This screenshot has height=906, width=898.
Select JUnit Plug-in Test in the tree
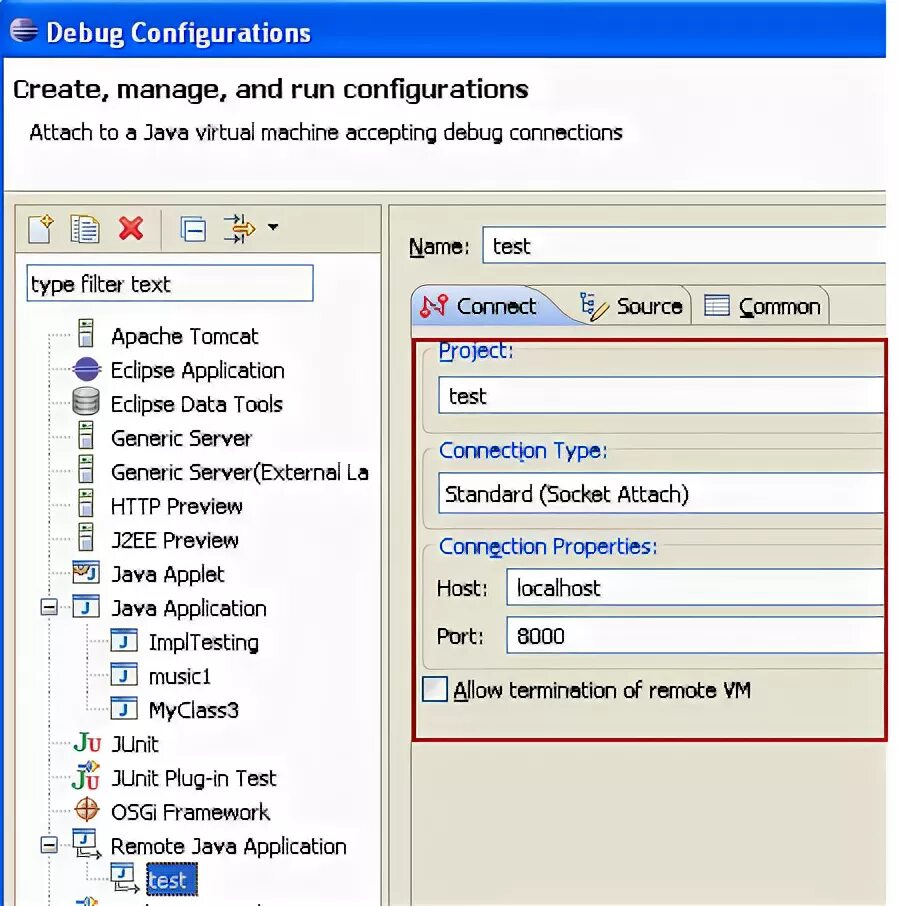pyautogui.click(x=194, y=778)
